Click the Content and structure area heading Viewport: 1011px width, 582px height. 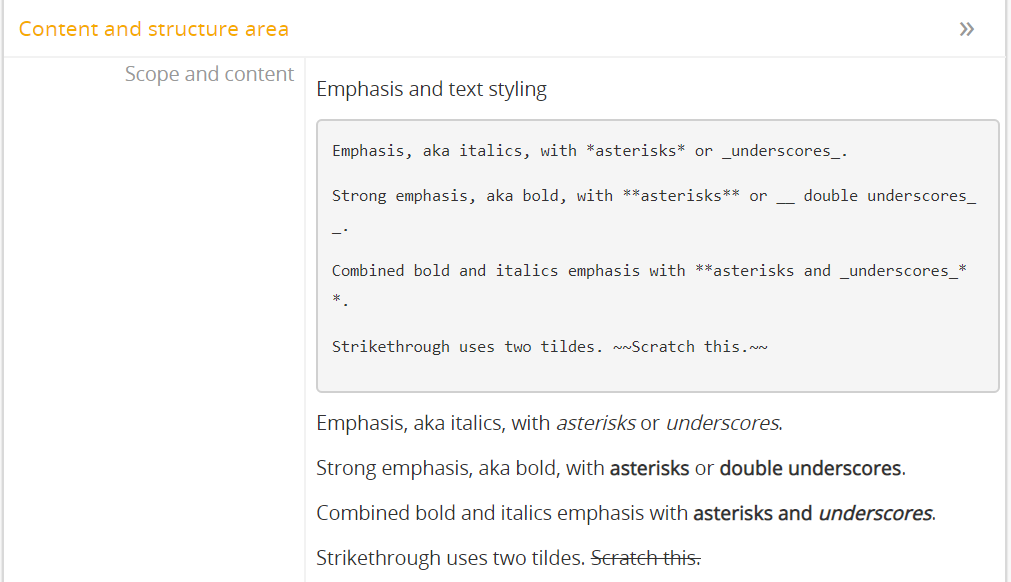pyautogui.click(x=154, y=29)
